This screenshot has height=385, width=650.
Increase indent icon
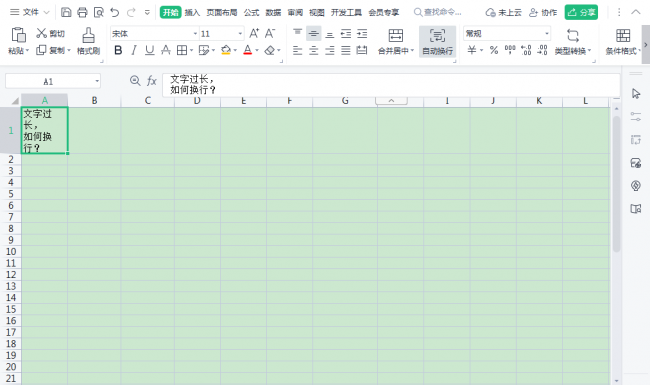tap(362, 33)
